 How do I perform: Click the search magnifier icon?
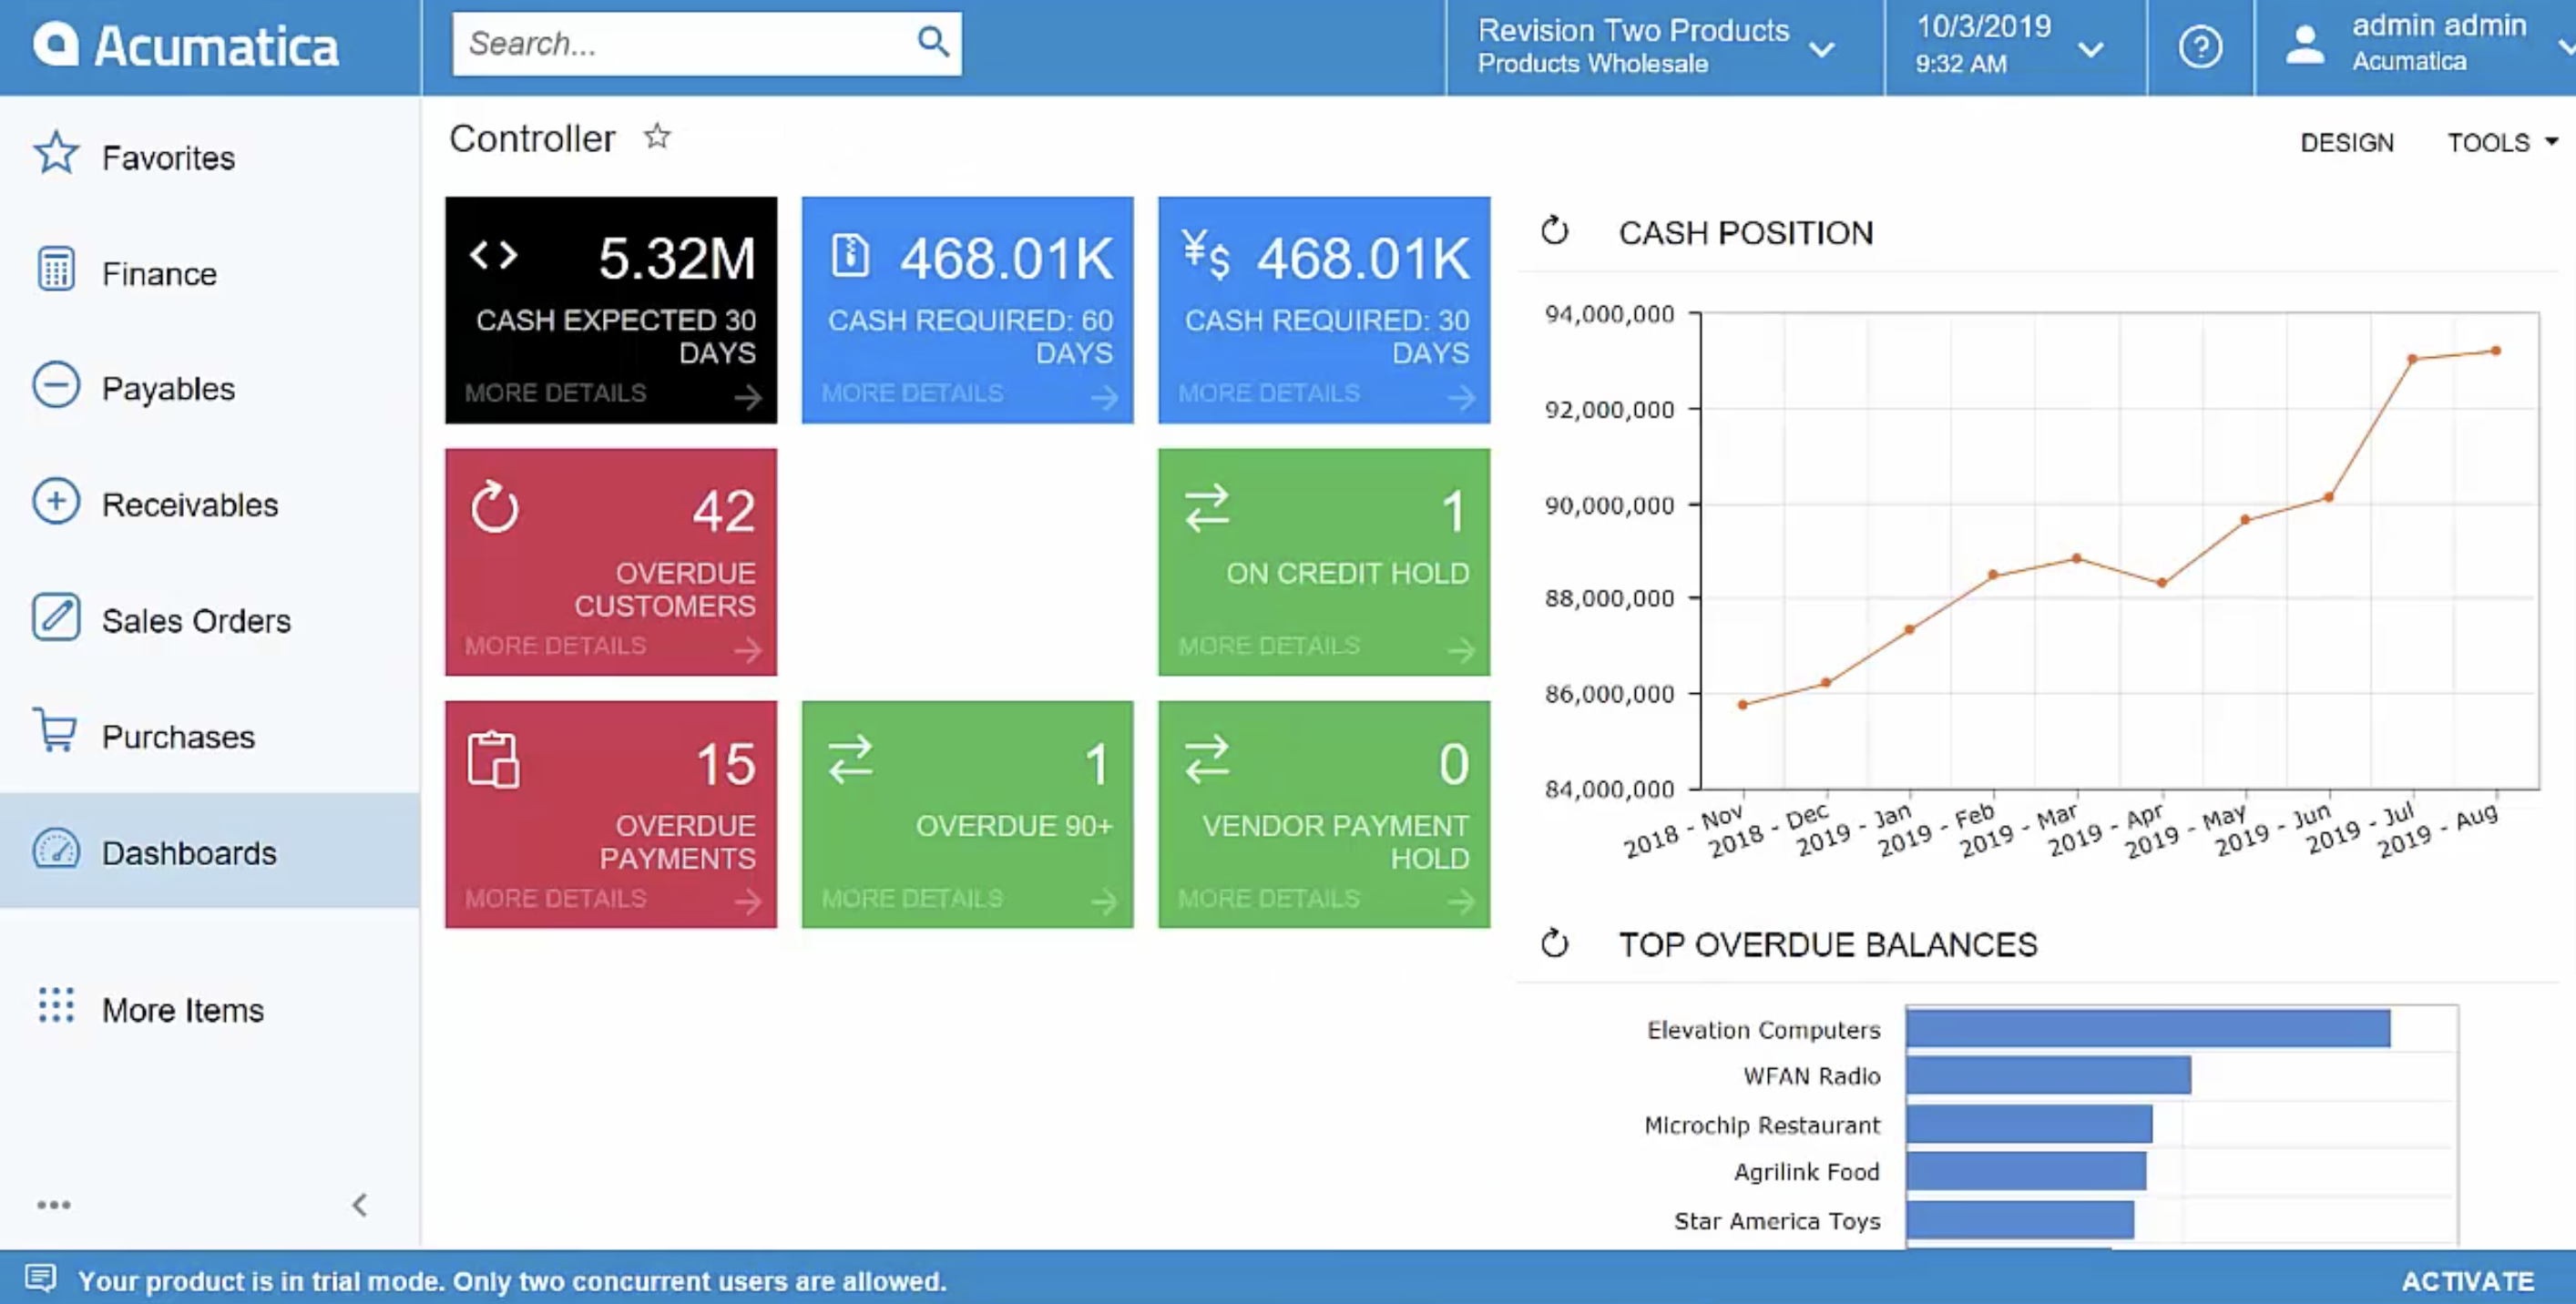point(932,42)
